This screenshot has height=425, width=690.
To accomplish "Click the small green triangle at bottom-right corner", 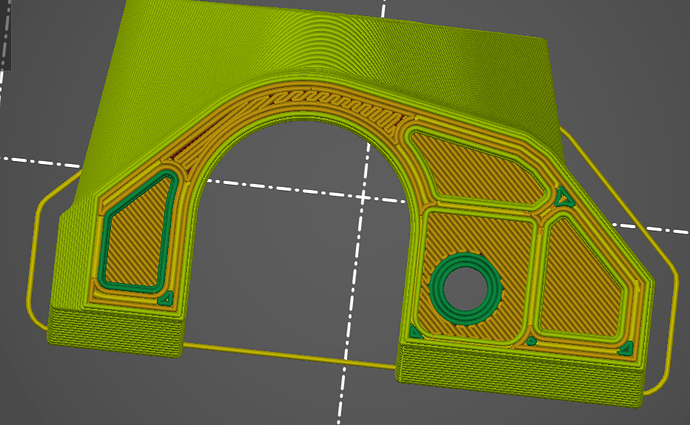I will (x=626, y=349).
